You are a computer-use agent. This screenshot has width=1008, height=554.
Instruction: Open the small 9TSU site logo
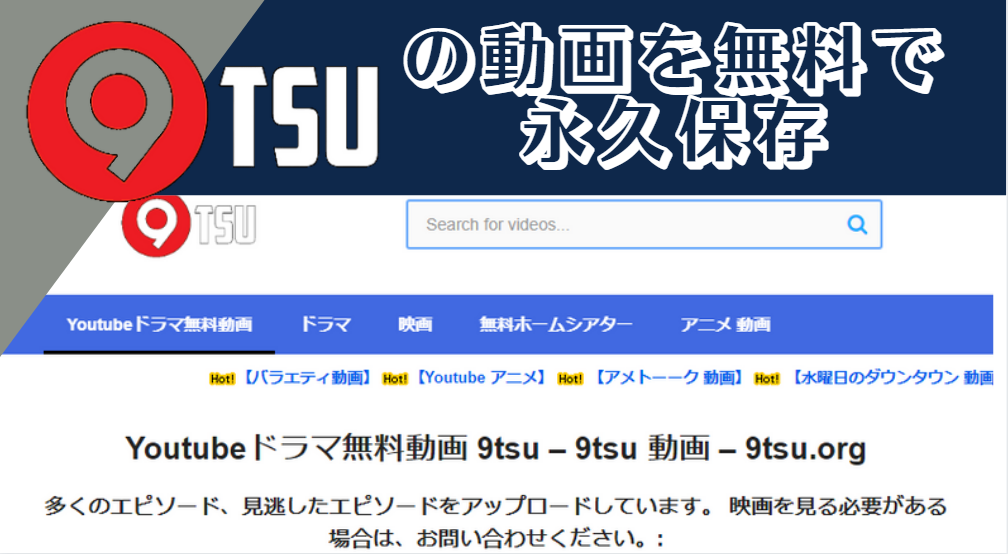point(189,225)
